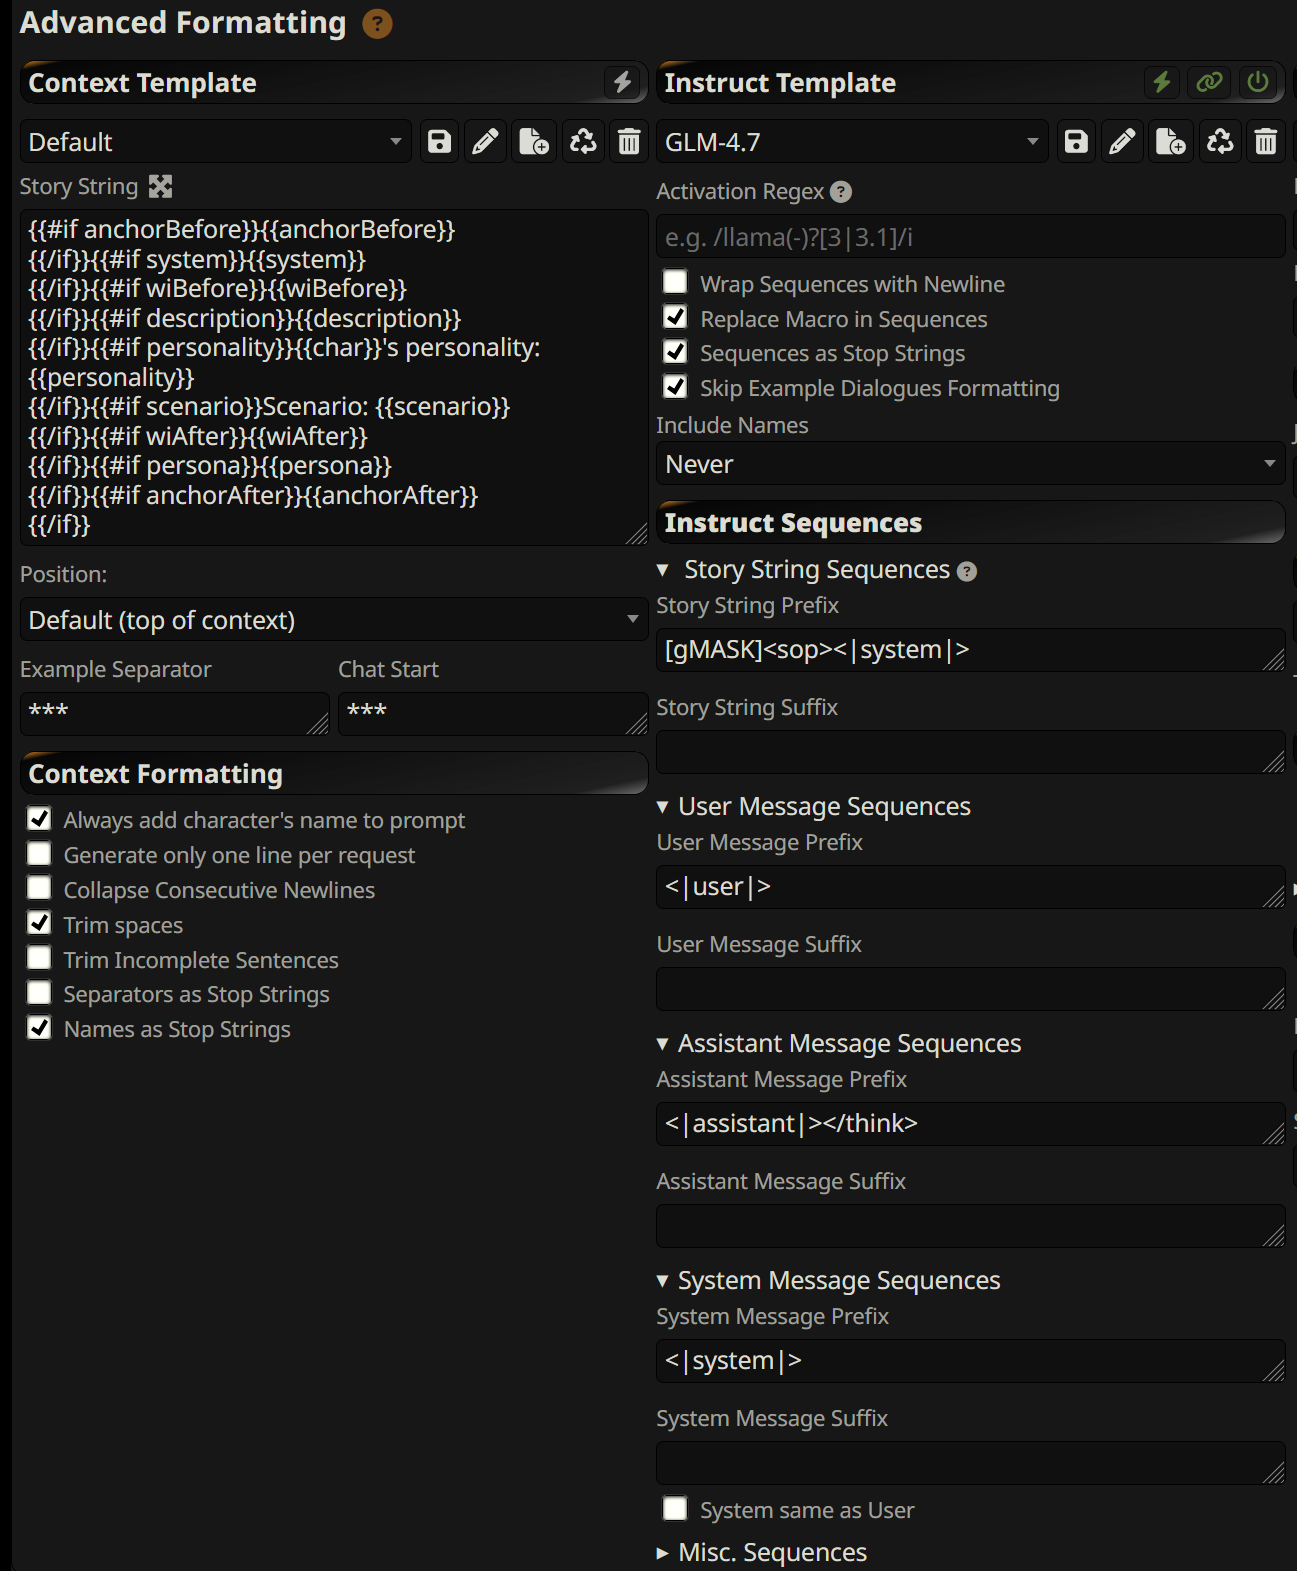
Task: Expand Misc. Sequences section
Action: [x=662, y=1553]
